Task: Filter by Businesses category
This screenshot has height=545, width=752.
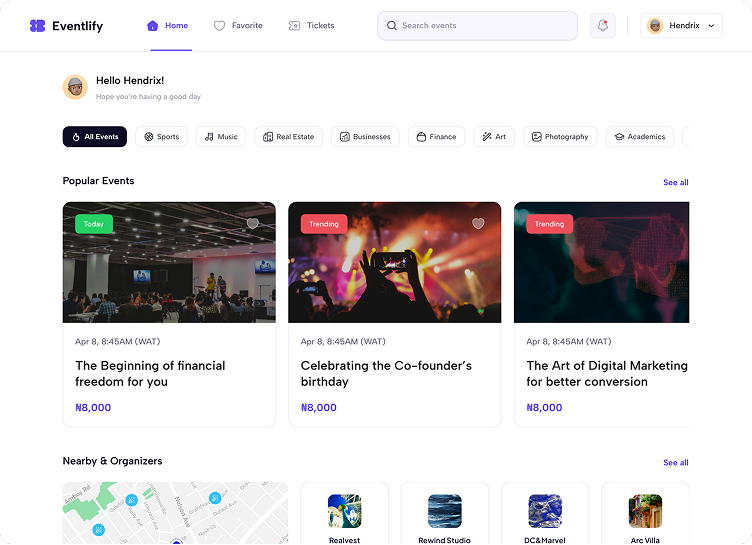Action: tap(365, 137)
